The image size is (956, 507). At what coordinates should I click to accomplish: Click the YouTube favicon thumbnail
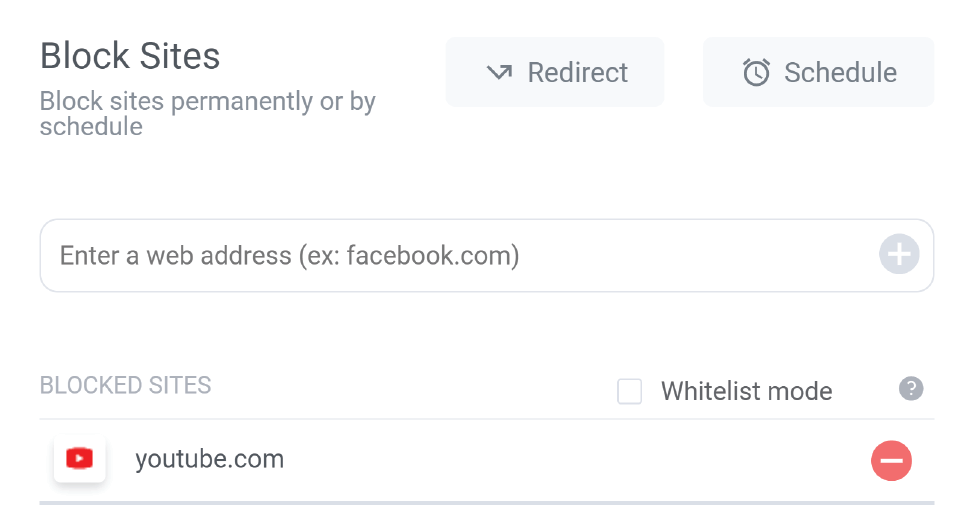coord(80,459)
